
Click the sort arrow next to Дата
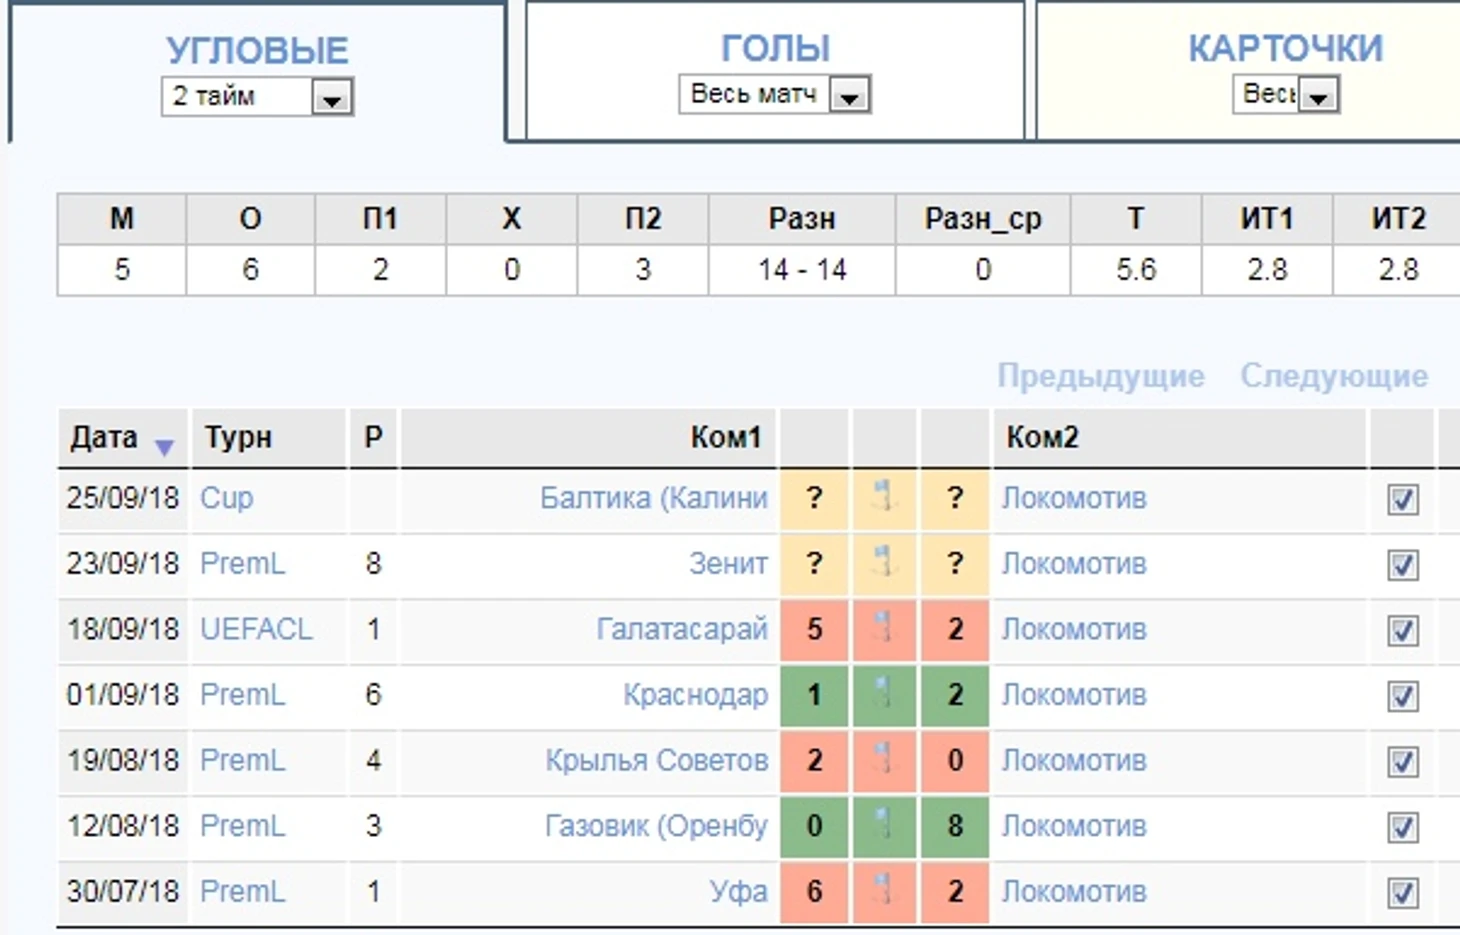(164, 446)
